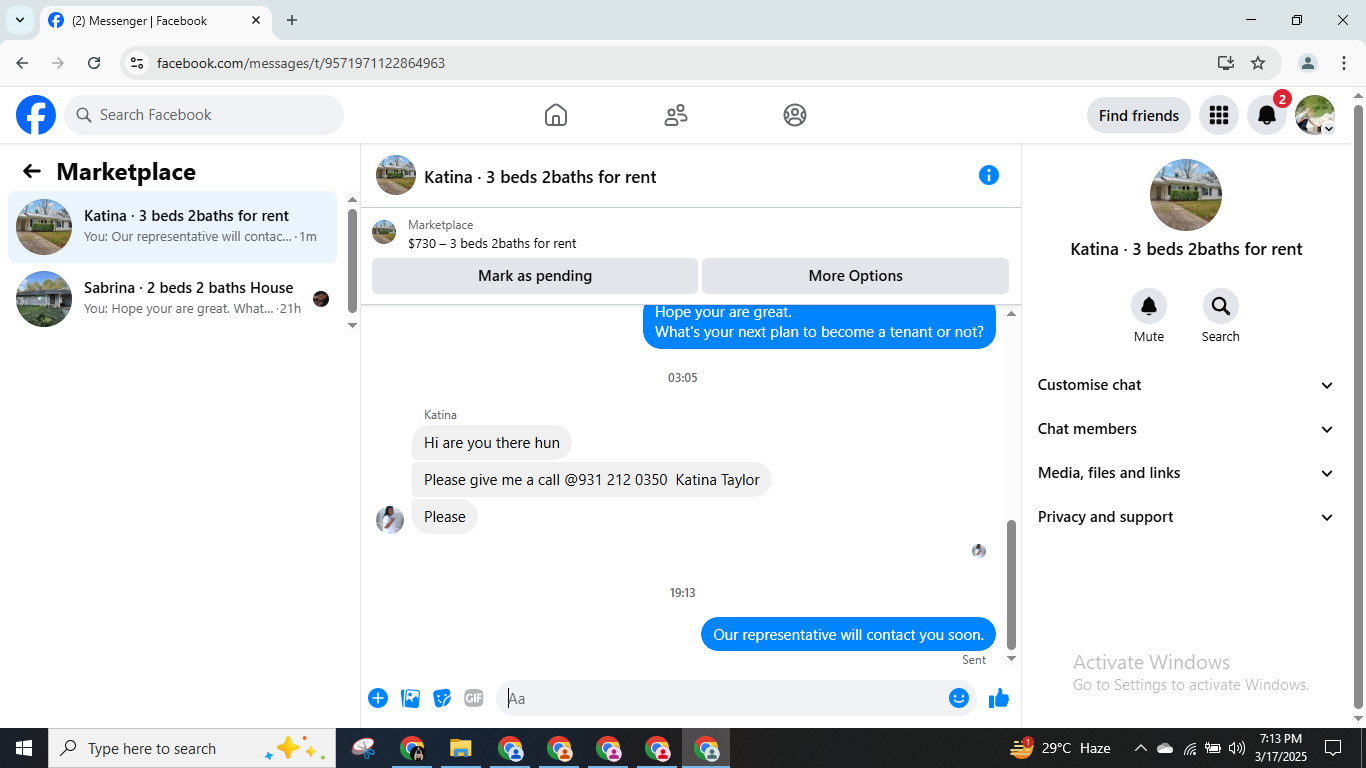Open the volume control in system tray
The width and height of the screenshot is (1366, 768).
[x=1237, y=748]
